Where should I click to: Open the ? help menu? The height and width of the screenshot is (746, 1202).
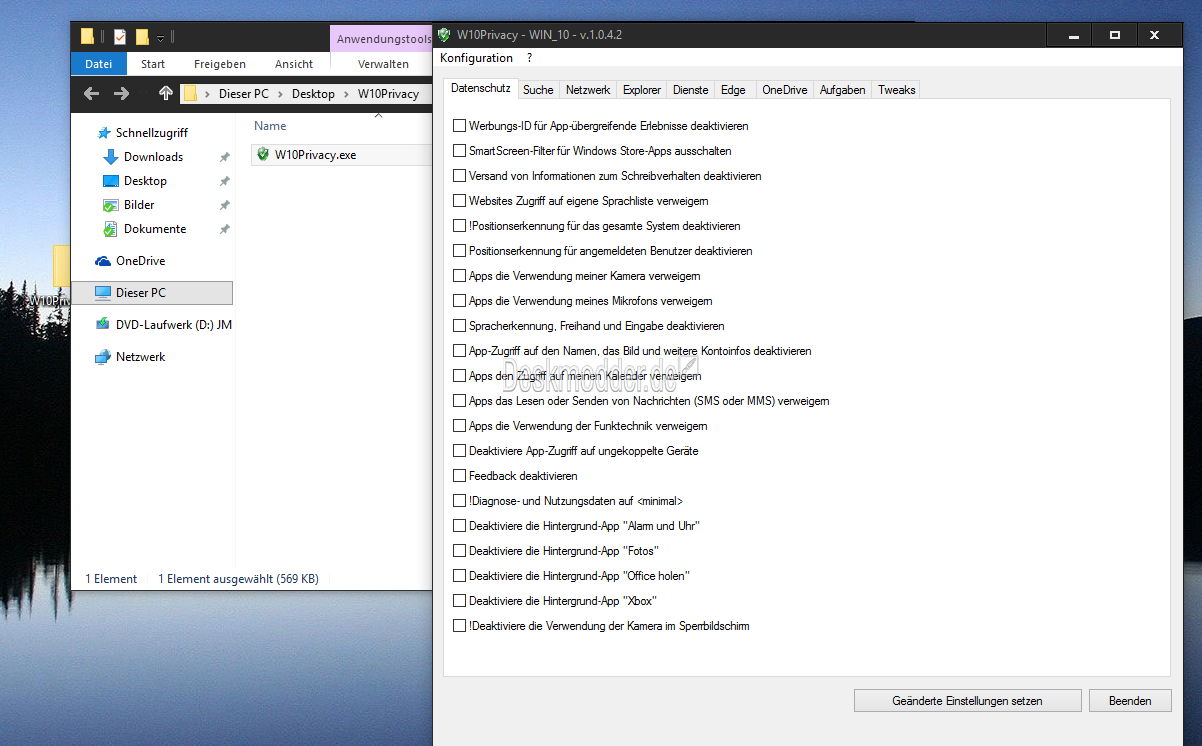pyautogui.click(x=530, y=58)
